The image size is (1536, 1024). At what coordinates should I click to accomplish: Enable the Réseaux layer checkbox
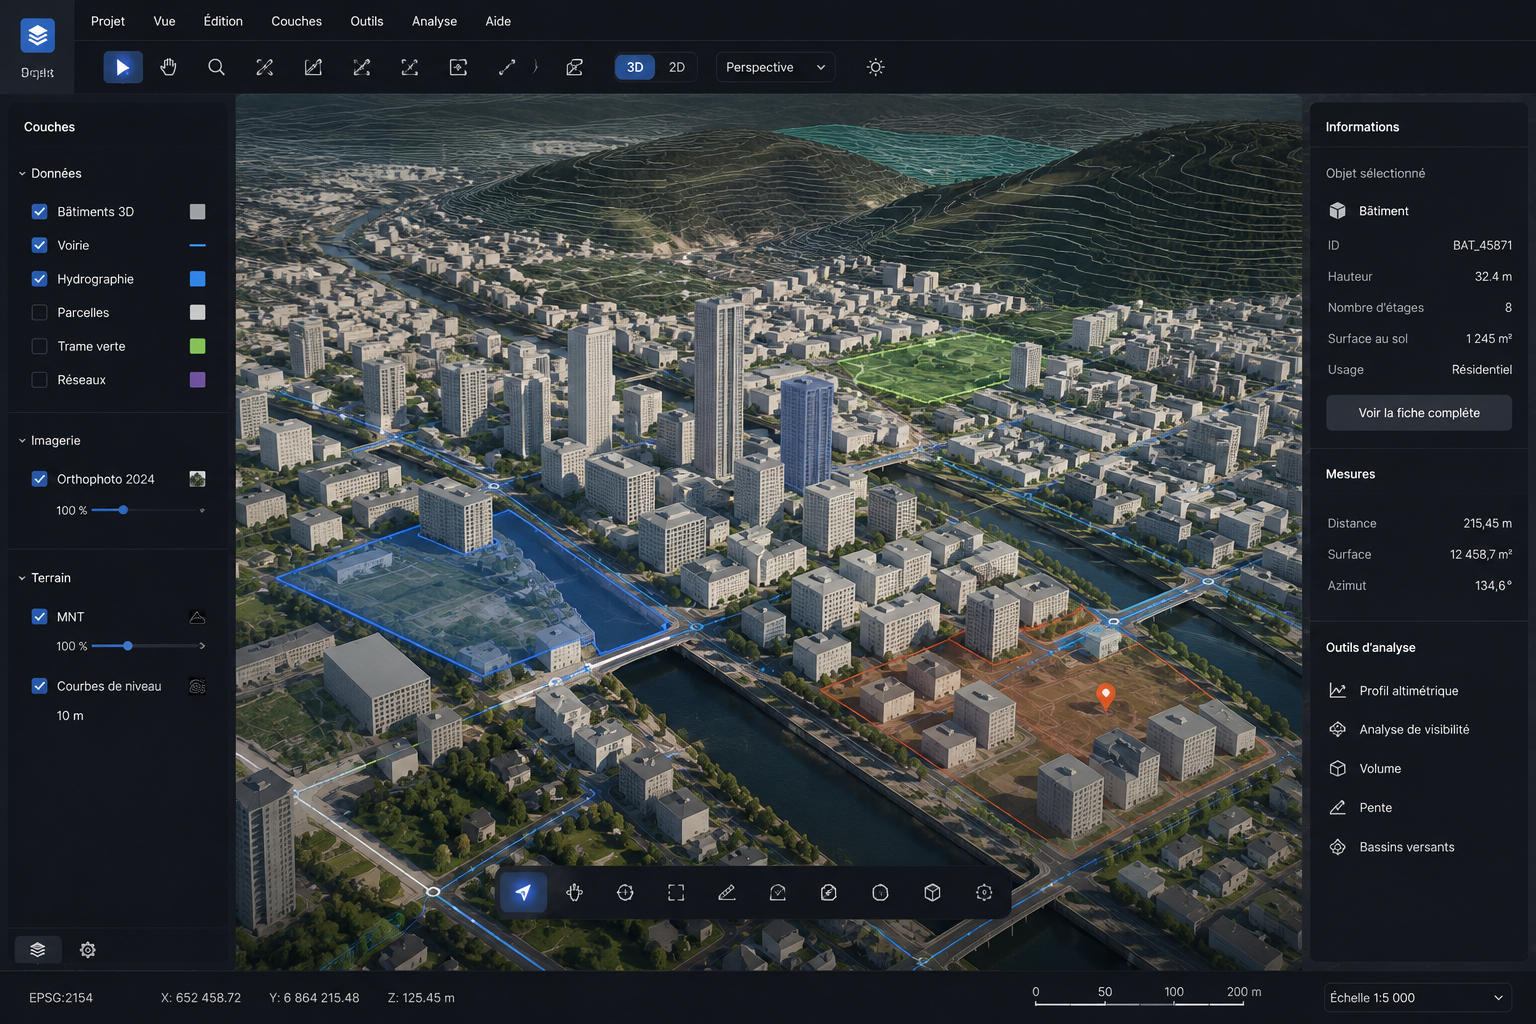pyautogui.click(x=40, y=380)
